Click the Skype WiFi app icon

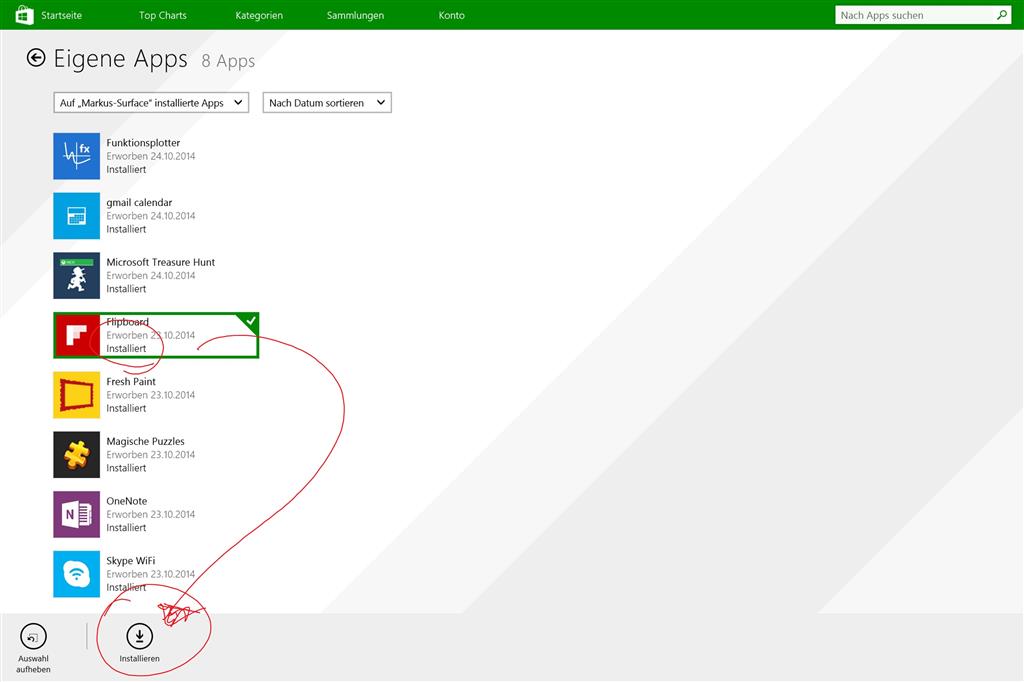pos(76,574)
